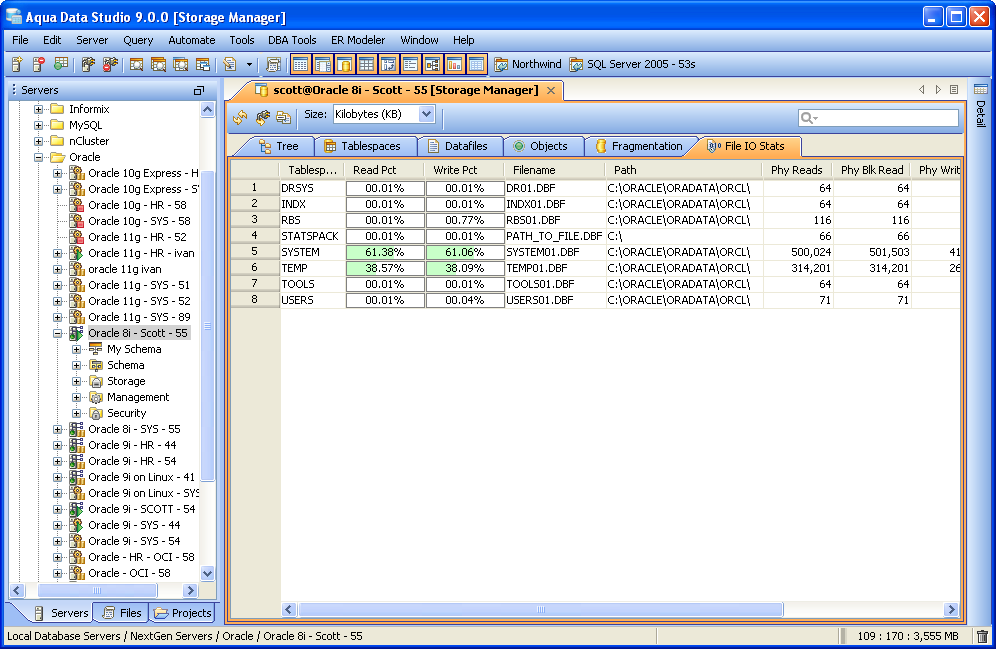Open the Automate menu
Image resolution: width=996 pixels, height=649 pixels.
[x=191, y=40]
